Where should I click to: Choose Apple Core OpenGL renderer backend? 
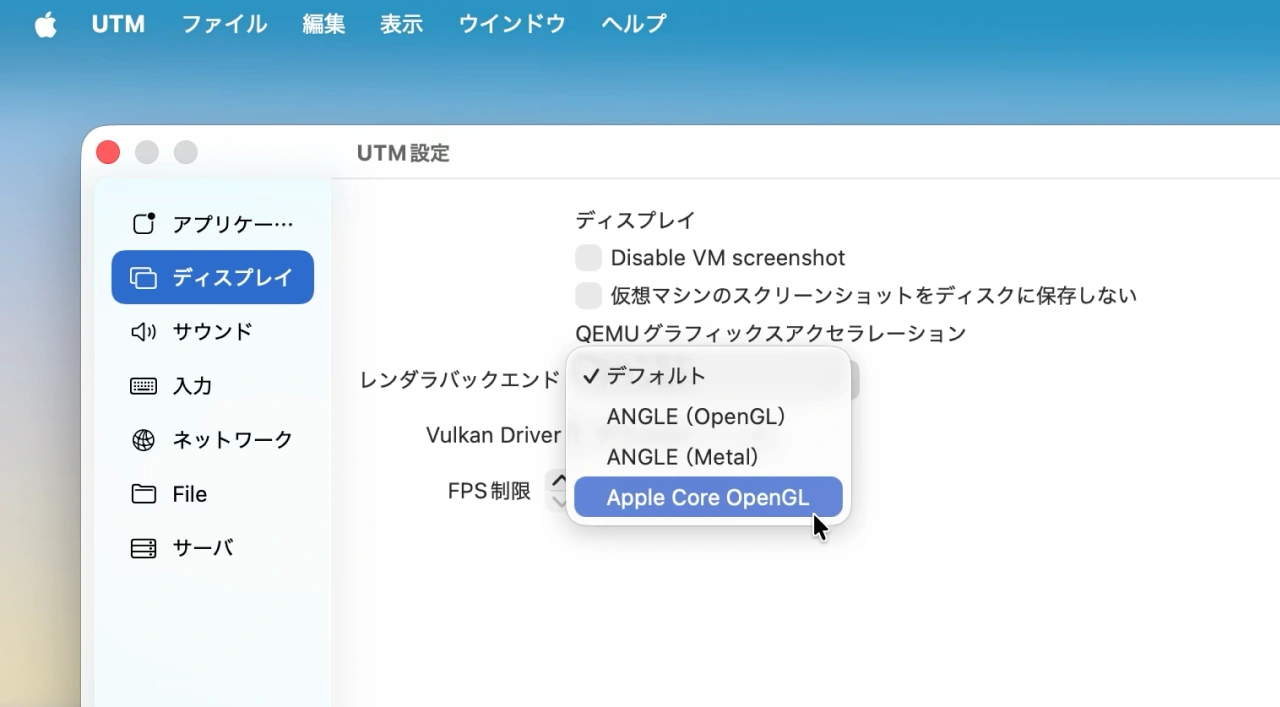pyautogui.click(x=708, y=497)
